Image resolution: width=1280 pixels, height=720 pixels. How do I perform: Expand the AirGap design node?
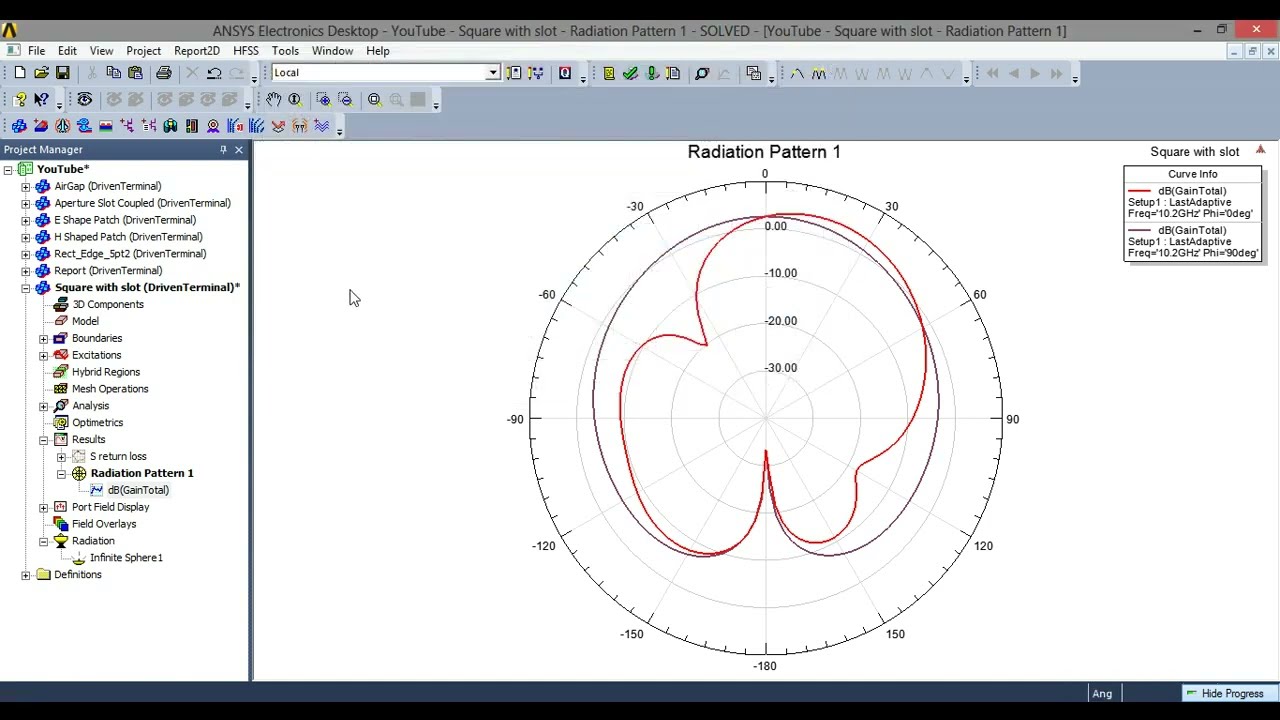[x=26, y=186]
